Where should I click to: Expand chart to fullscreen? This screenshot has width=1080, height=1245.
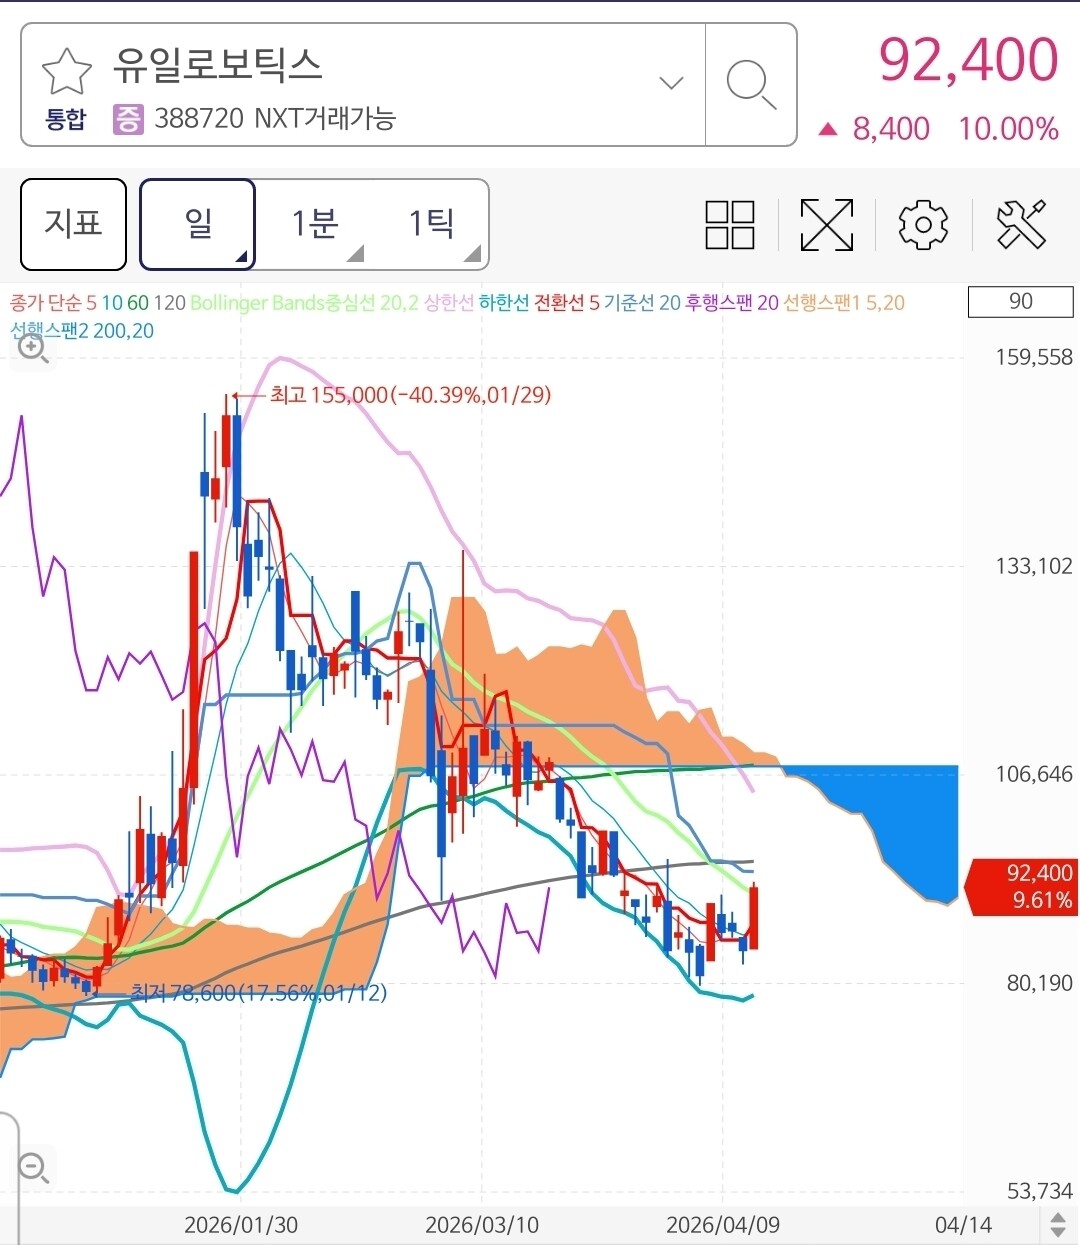(x=827, y=224)
